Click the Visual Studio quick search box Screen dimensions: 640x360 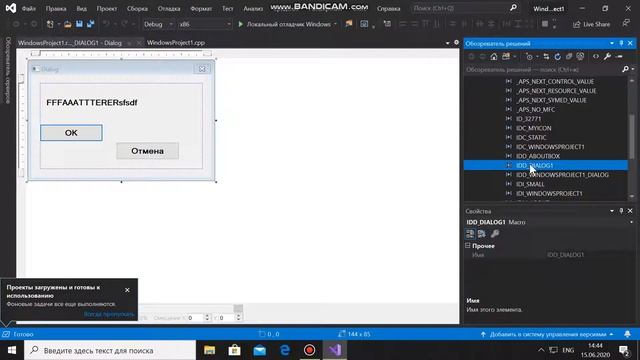click(x=464, y=8)
